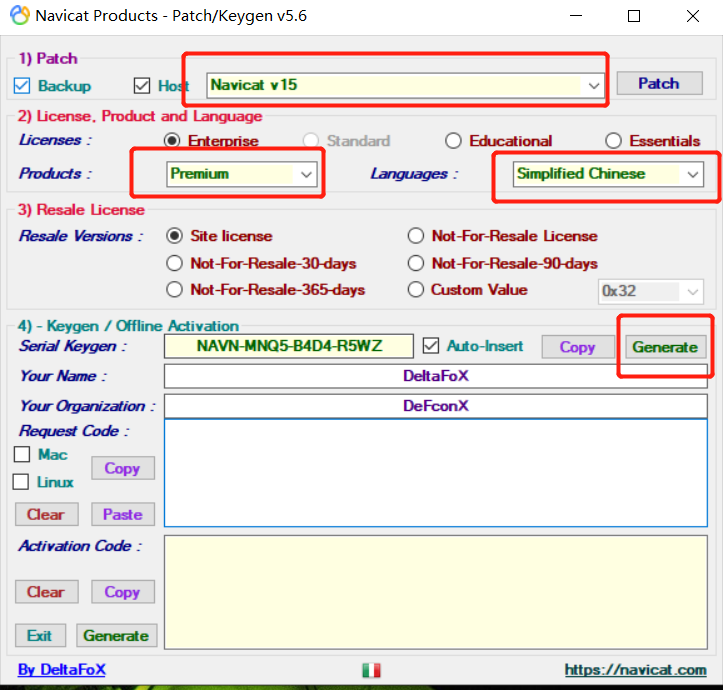Open the Simplified Chinese language dropdown
The width and height of the screenshot is (723, 690).
coord(608,174)
